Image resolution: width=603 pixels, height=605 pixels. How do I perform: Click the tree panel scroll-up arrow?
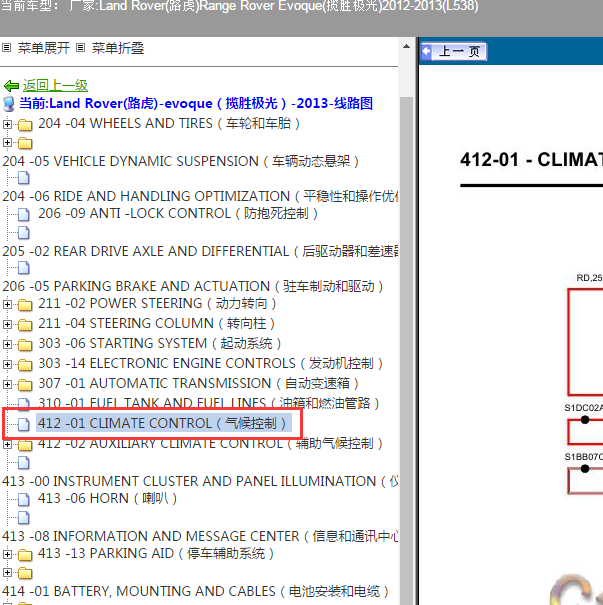pyautogui.click(x=406, y=47)
